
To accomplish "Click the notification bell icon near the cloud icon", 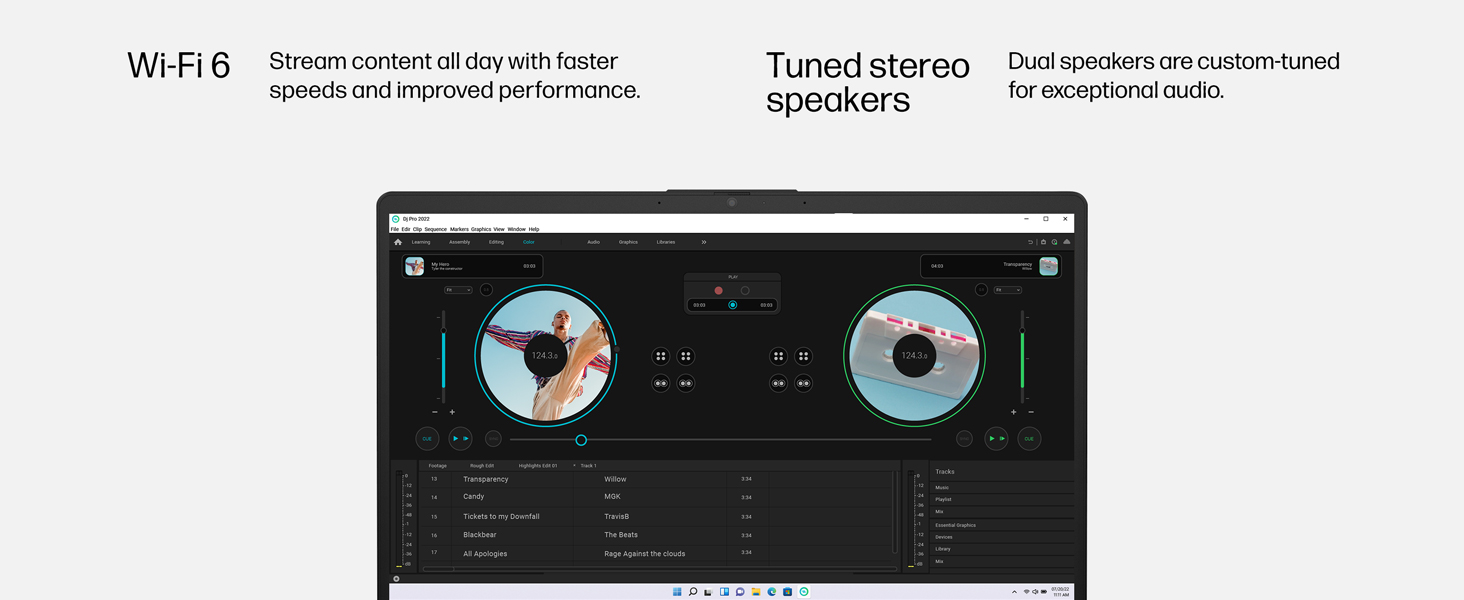I will pyautogui.click(x=1043, y=242).
